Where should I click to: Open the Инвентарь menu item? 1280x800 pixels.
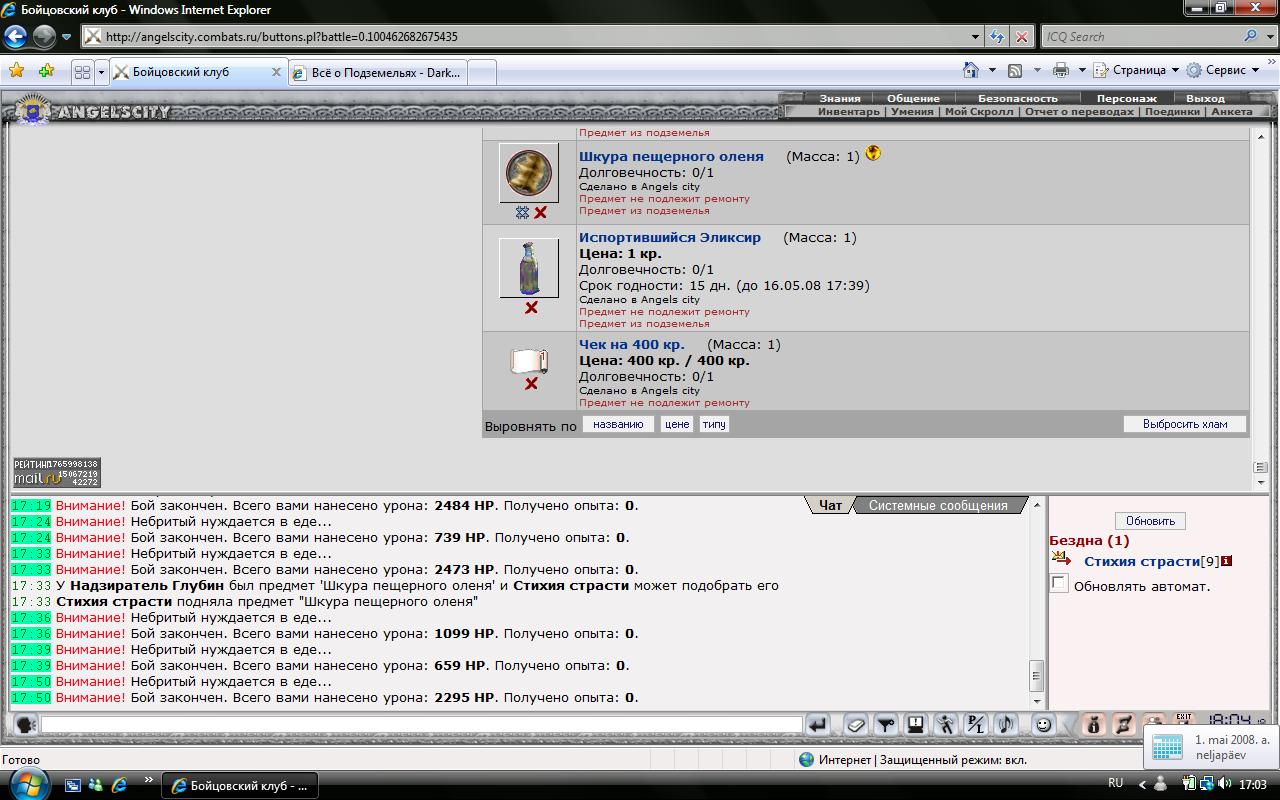pyautogui.click(x=849, y=112)
